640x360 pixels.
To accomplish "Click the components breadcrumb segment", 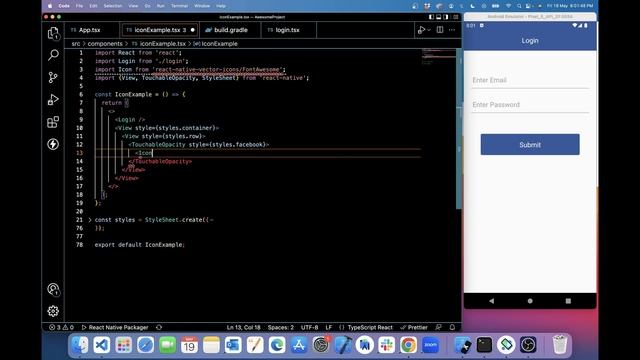I will 105,44.
